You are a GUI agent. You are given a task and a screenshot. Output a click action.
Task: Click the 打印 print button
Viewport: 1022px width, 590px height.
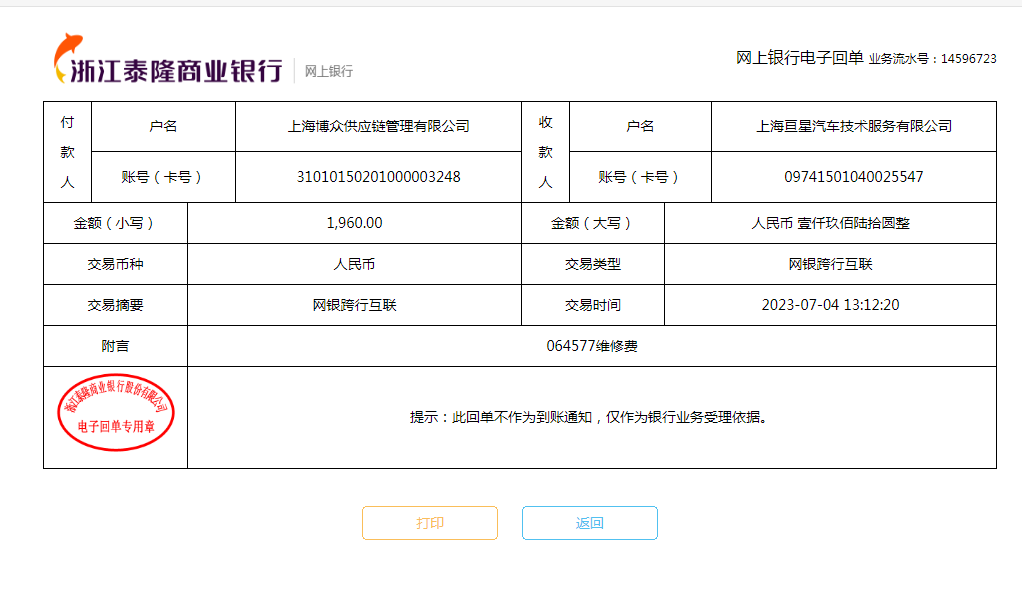click(429, 523)
